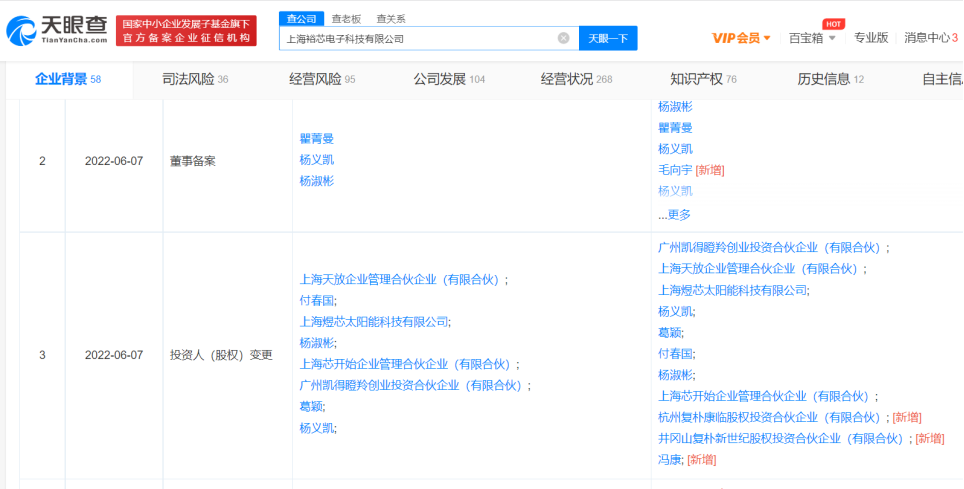
Task: Select the 历史信息 tab
Action: point(831,79)
